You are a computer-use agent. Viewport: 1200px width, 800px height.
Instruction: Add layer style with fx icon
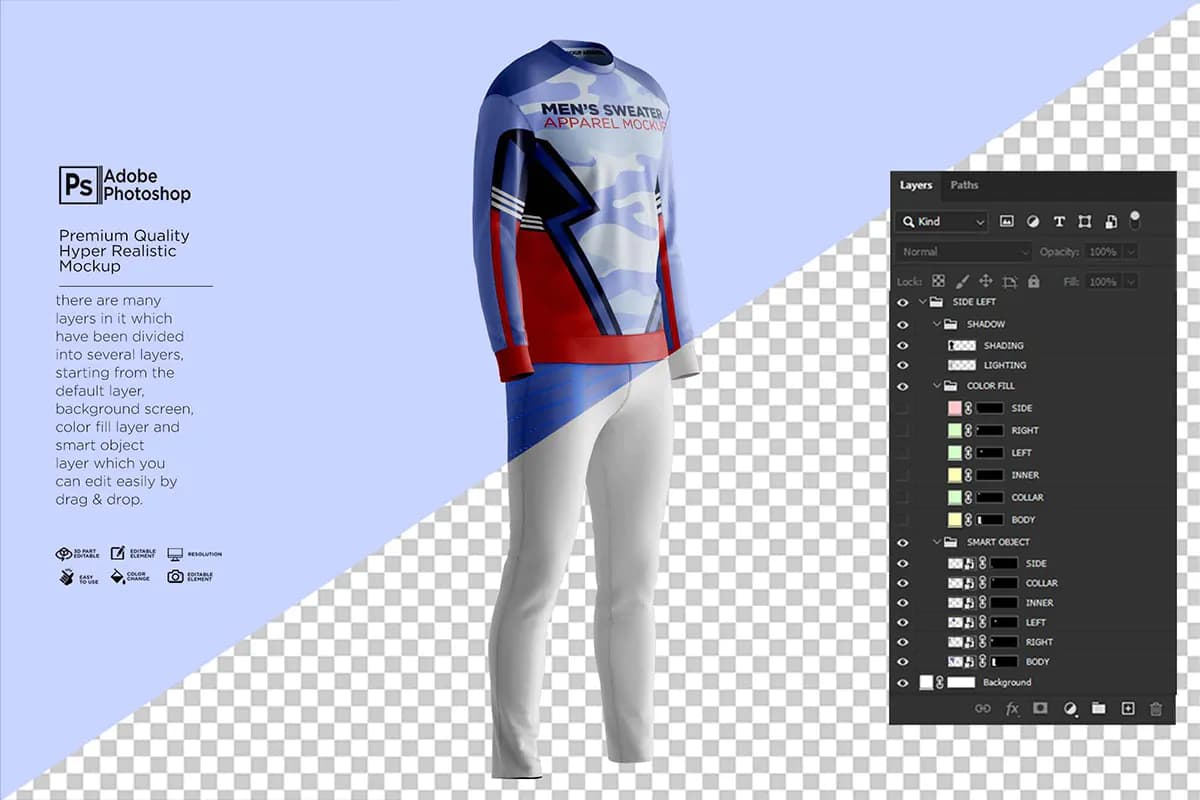click(1012, 708)
